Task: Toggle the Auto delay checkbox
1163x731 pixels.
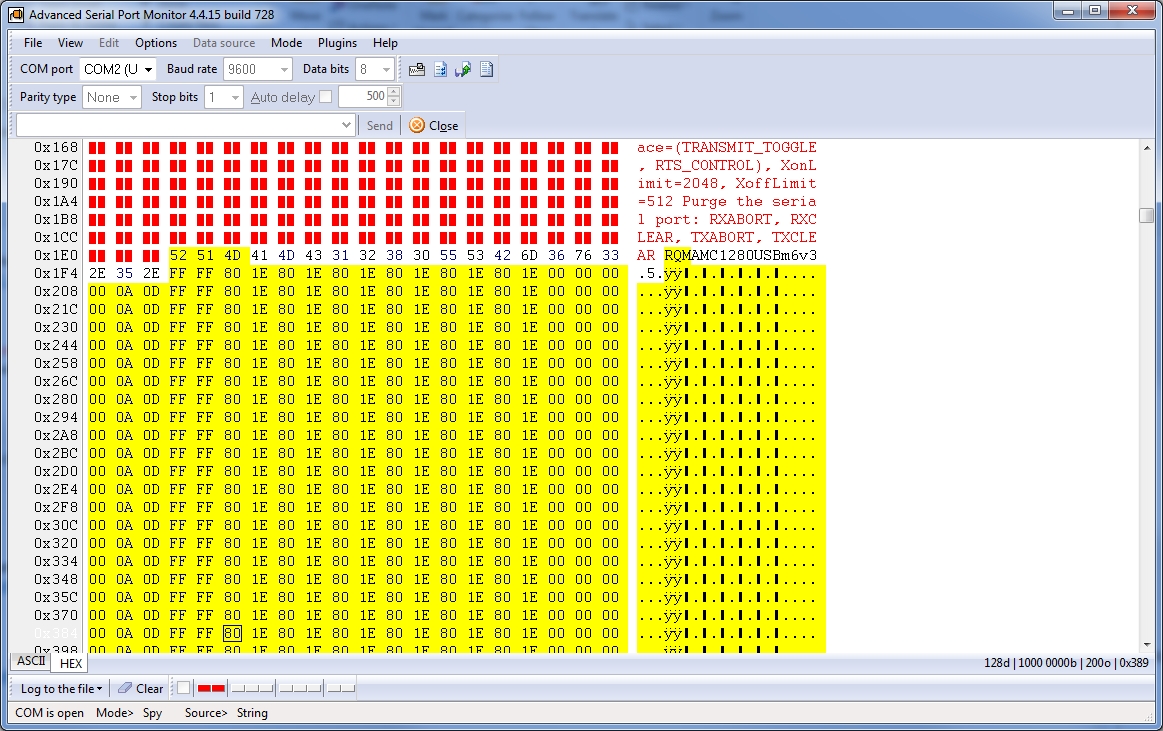Action: [325, 97]
